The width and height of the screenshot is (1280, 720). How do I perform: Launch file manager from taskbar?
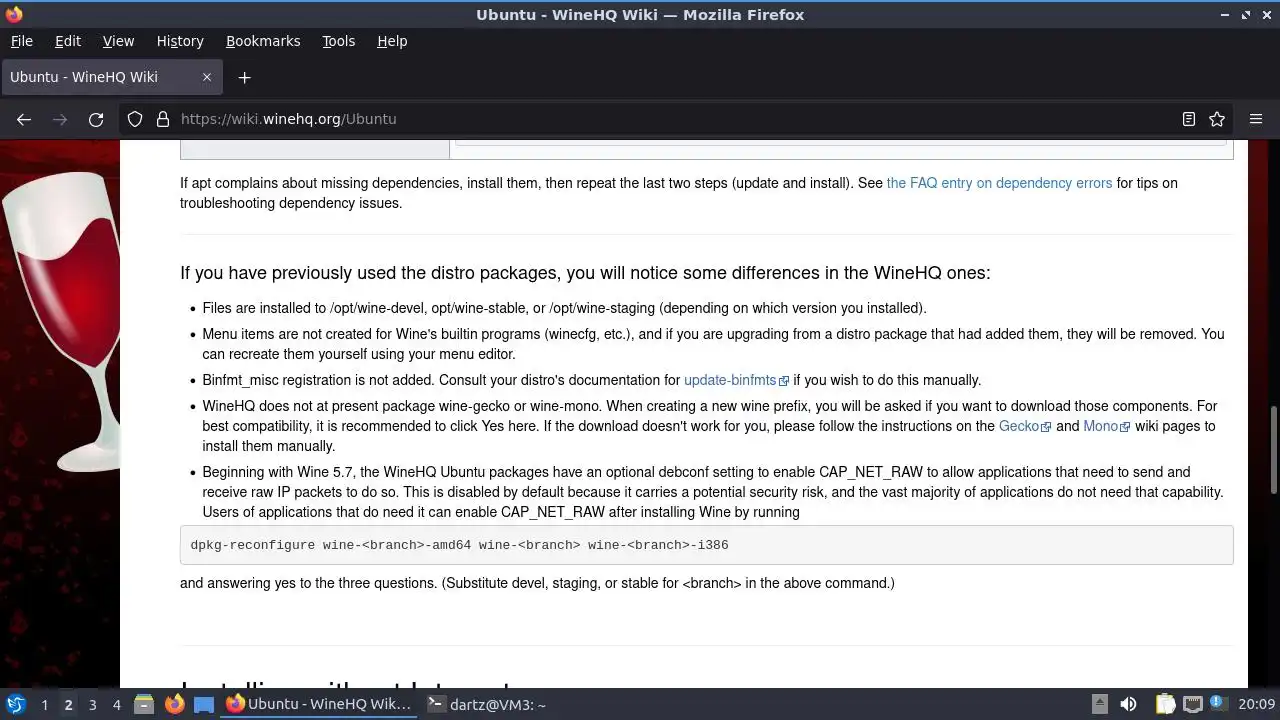(143, 704)
